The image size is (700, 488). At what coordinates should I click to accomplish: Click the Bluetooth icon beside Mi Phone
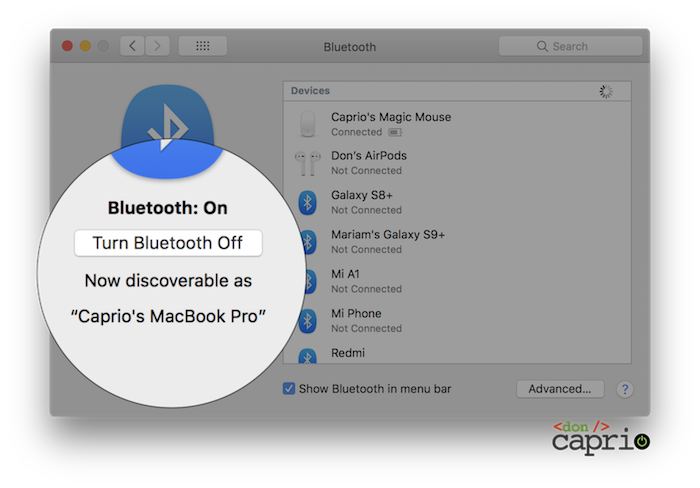308,321
